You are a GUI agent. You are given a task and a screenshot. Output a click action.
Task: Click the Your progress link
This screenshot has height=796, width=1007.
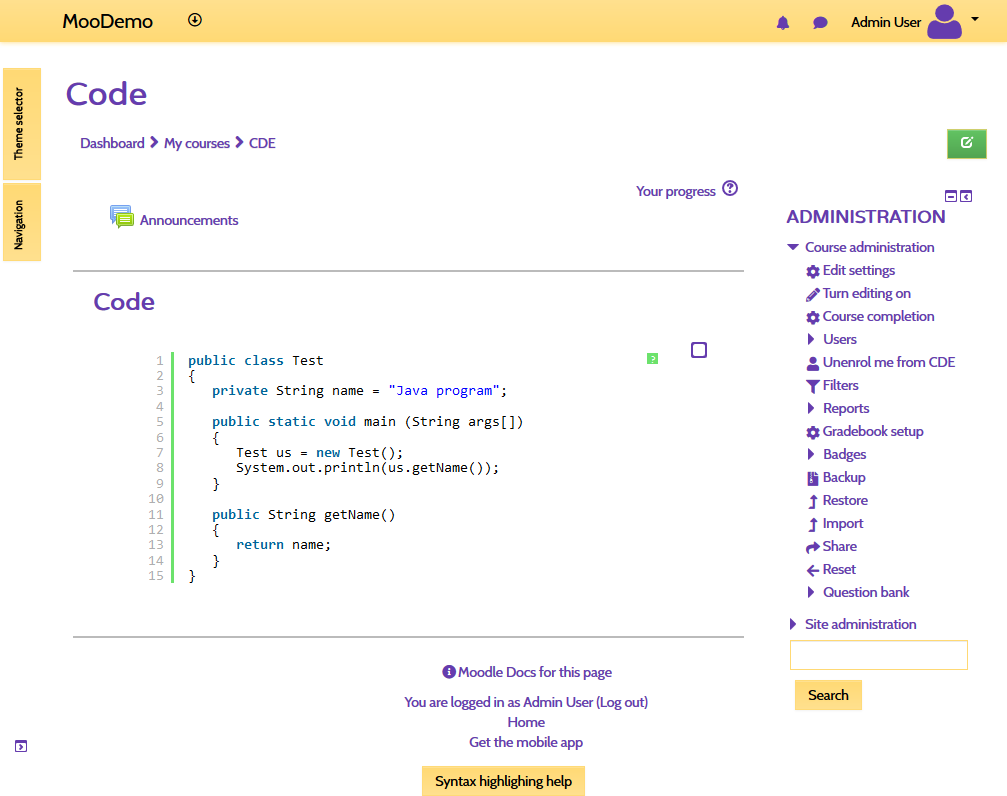[x=676, y=191]
